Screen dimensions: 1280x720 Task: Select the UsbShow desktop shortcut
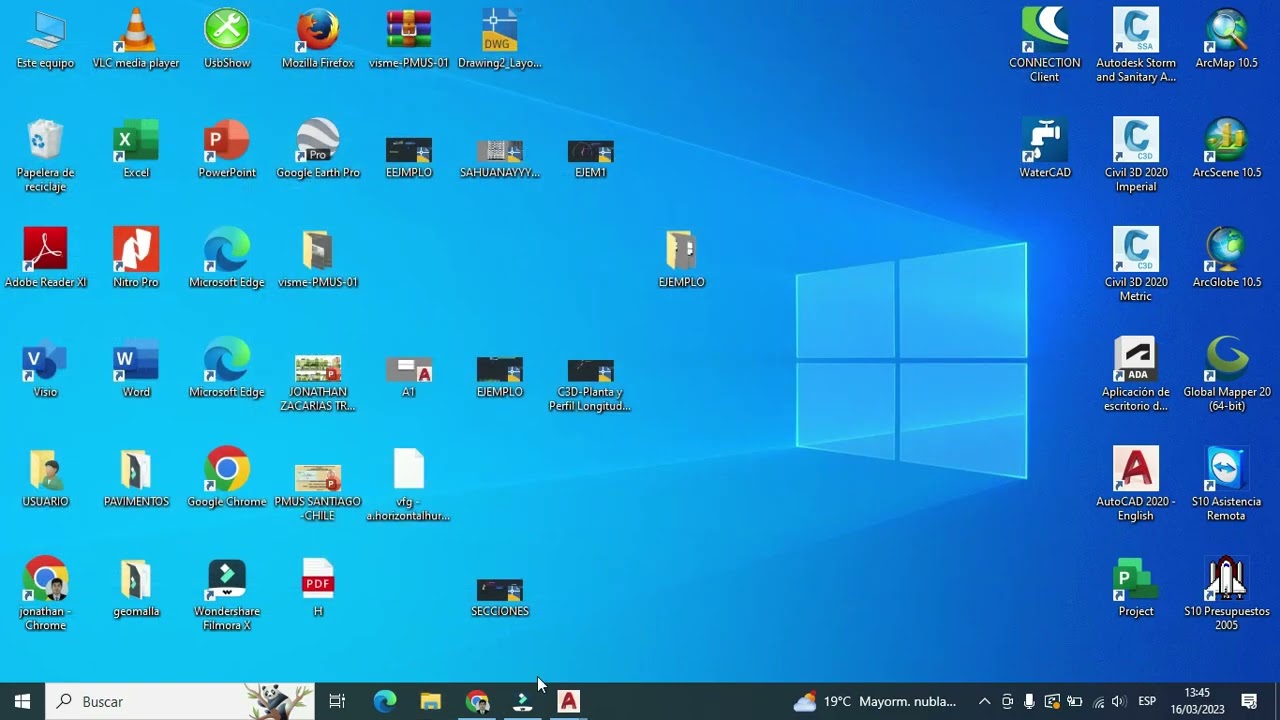(227, 39)
